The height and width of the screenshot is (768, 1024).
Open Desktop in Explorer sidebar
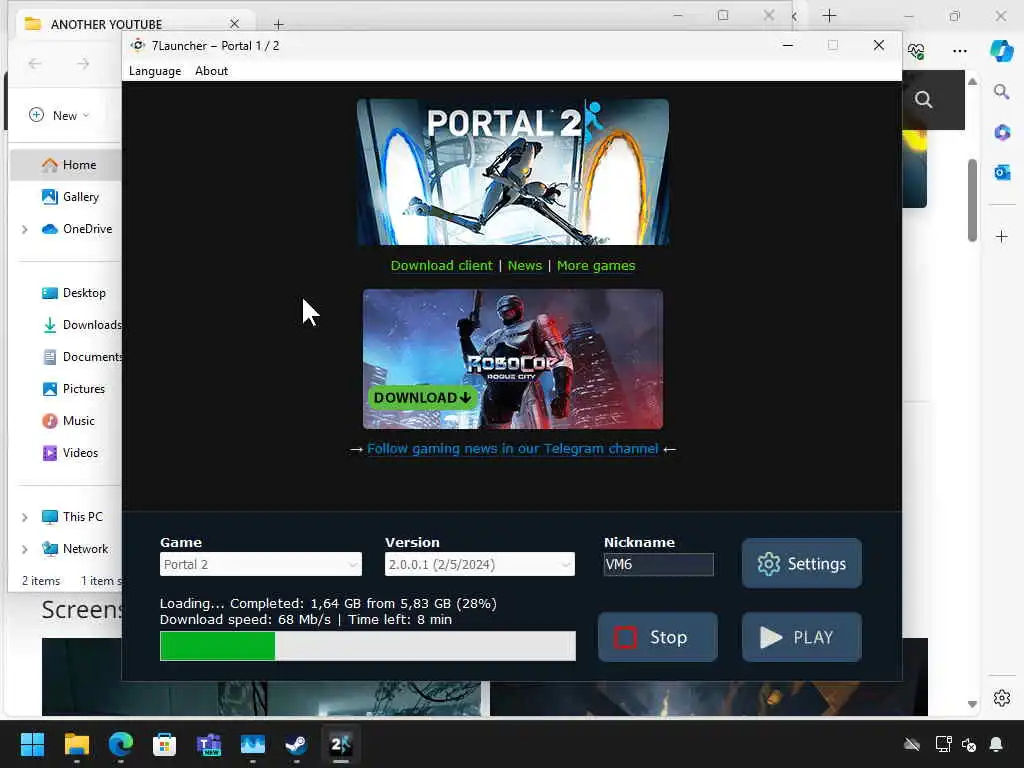tap(73, 293)
